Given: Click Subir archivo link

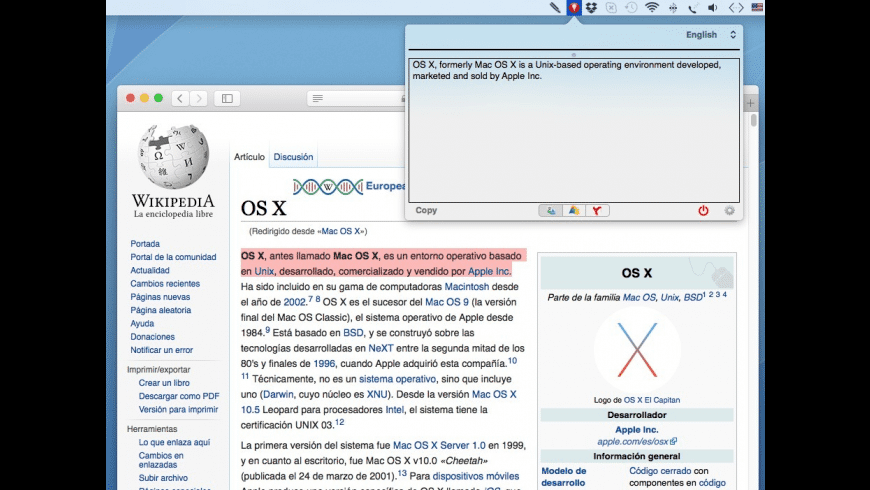Looking at the screenshot, I should pyautogui.click(x=163, y=478).
